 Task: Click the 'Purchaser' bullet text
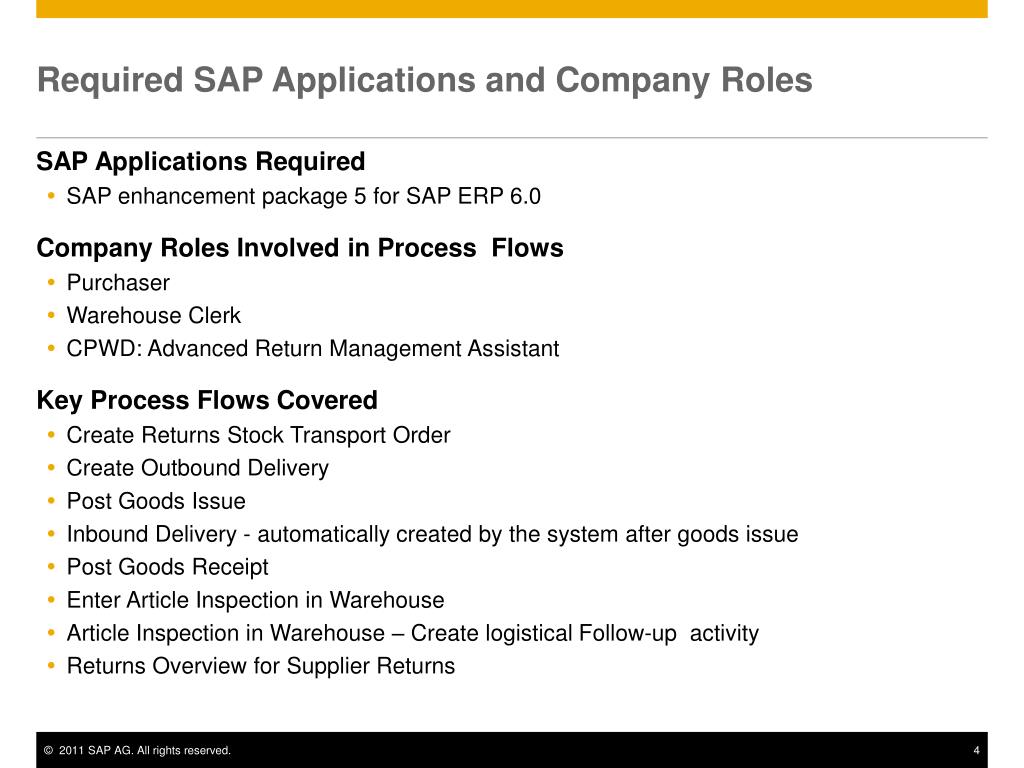click(118, 283)
